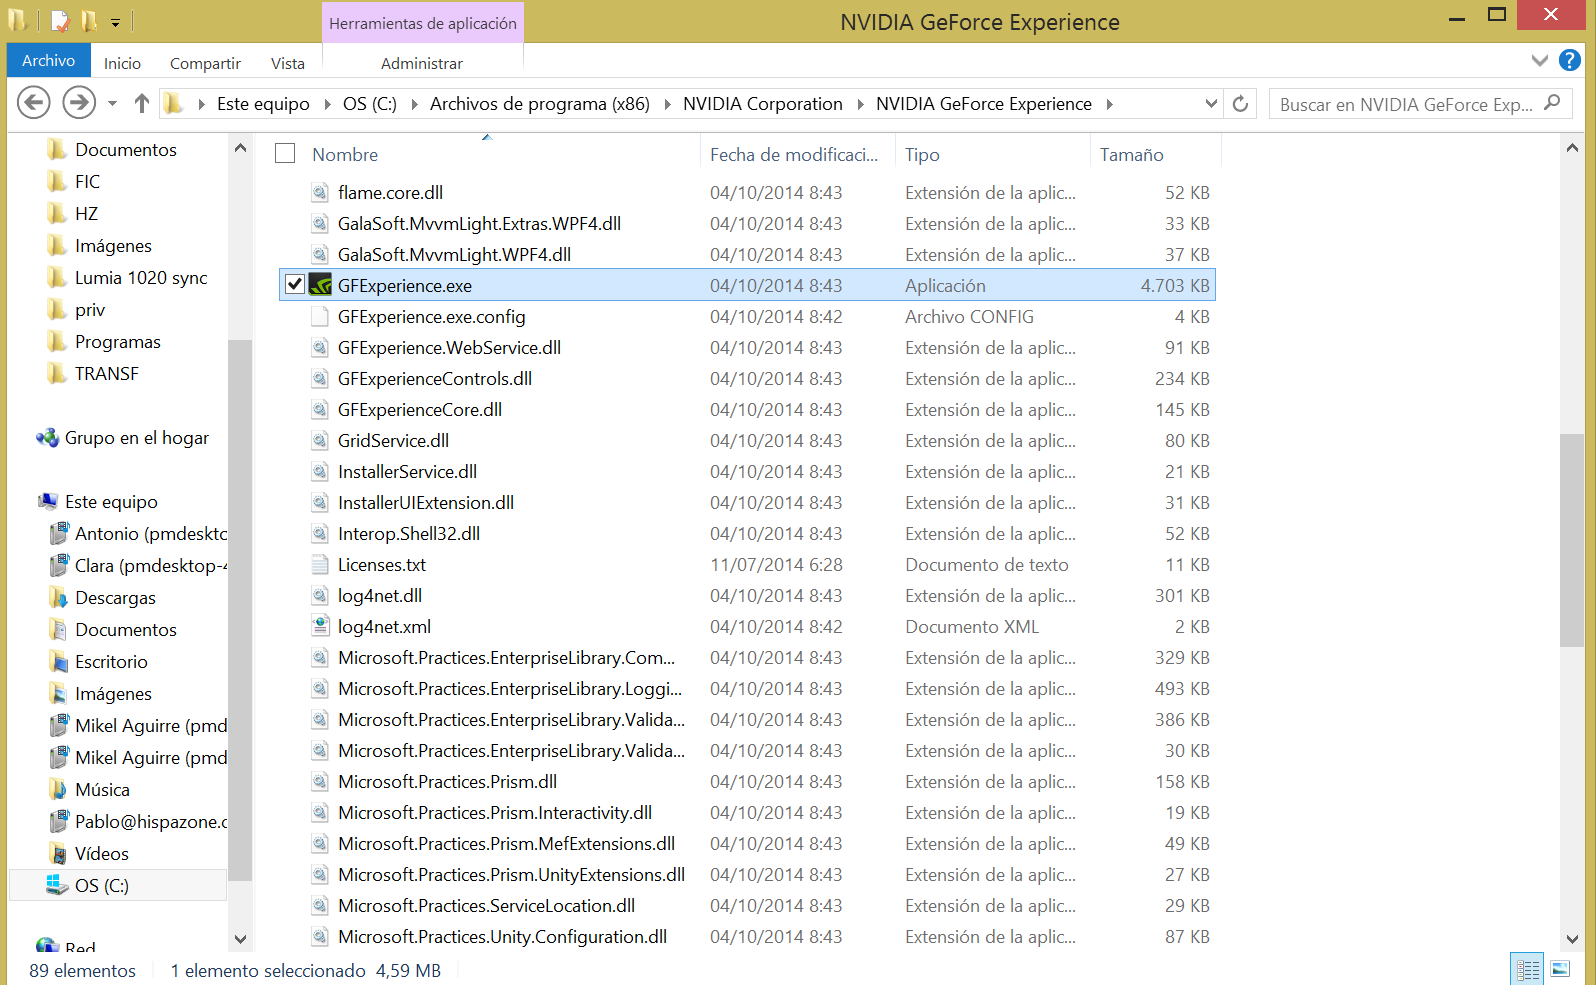Open the Help question mark icon
The height and width of the screenshot is (985, 1596).
click(x=1570, y=61)
